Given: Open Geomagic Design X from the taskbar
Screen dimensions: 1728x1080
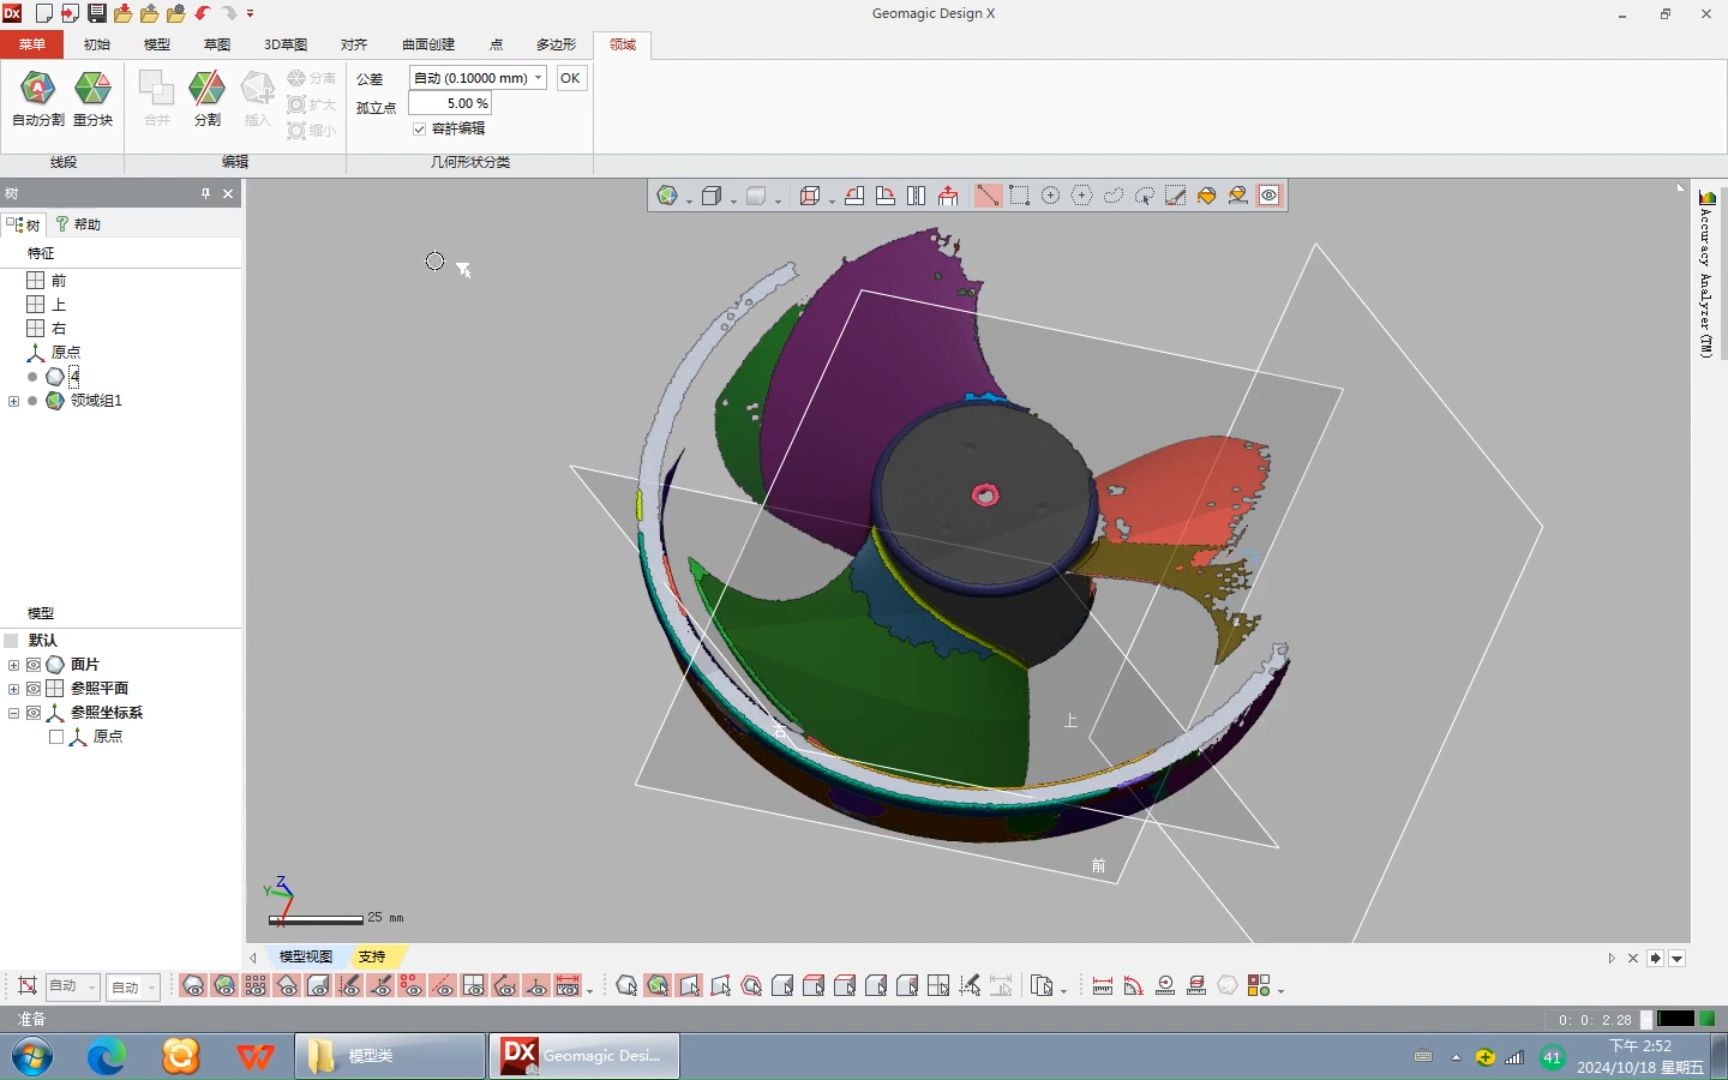Looking at the screenshot, I should point(583,1055).
